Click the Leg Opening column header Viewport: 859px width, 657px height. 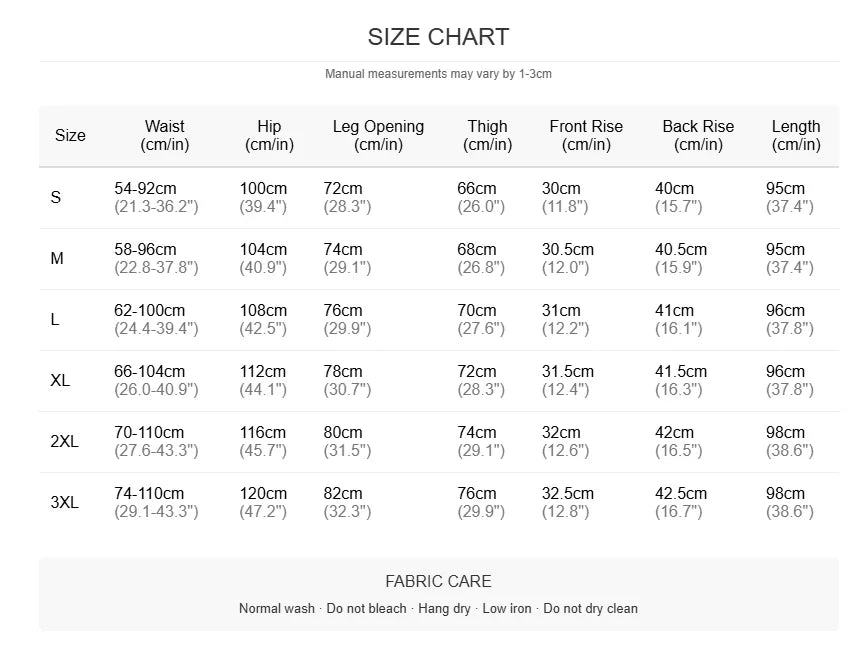[x=378, y=135]
